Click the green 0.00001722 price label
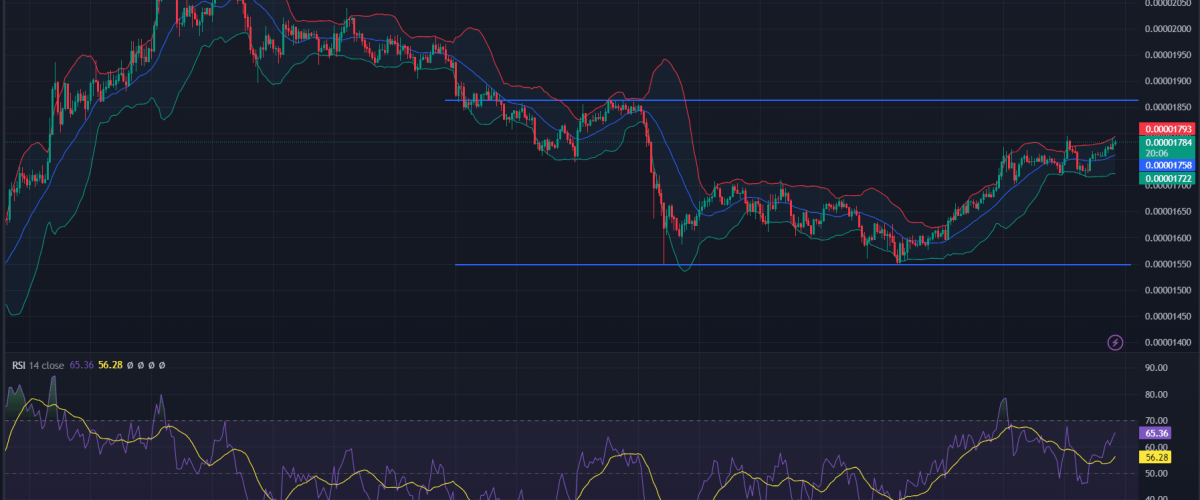The height and width of the screenshot is (500, 1200). pyautogui.click(x=1168, y=178)
